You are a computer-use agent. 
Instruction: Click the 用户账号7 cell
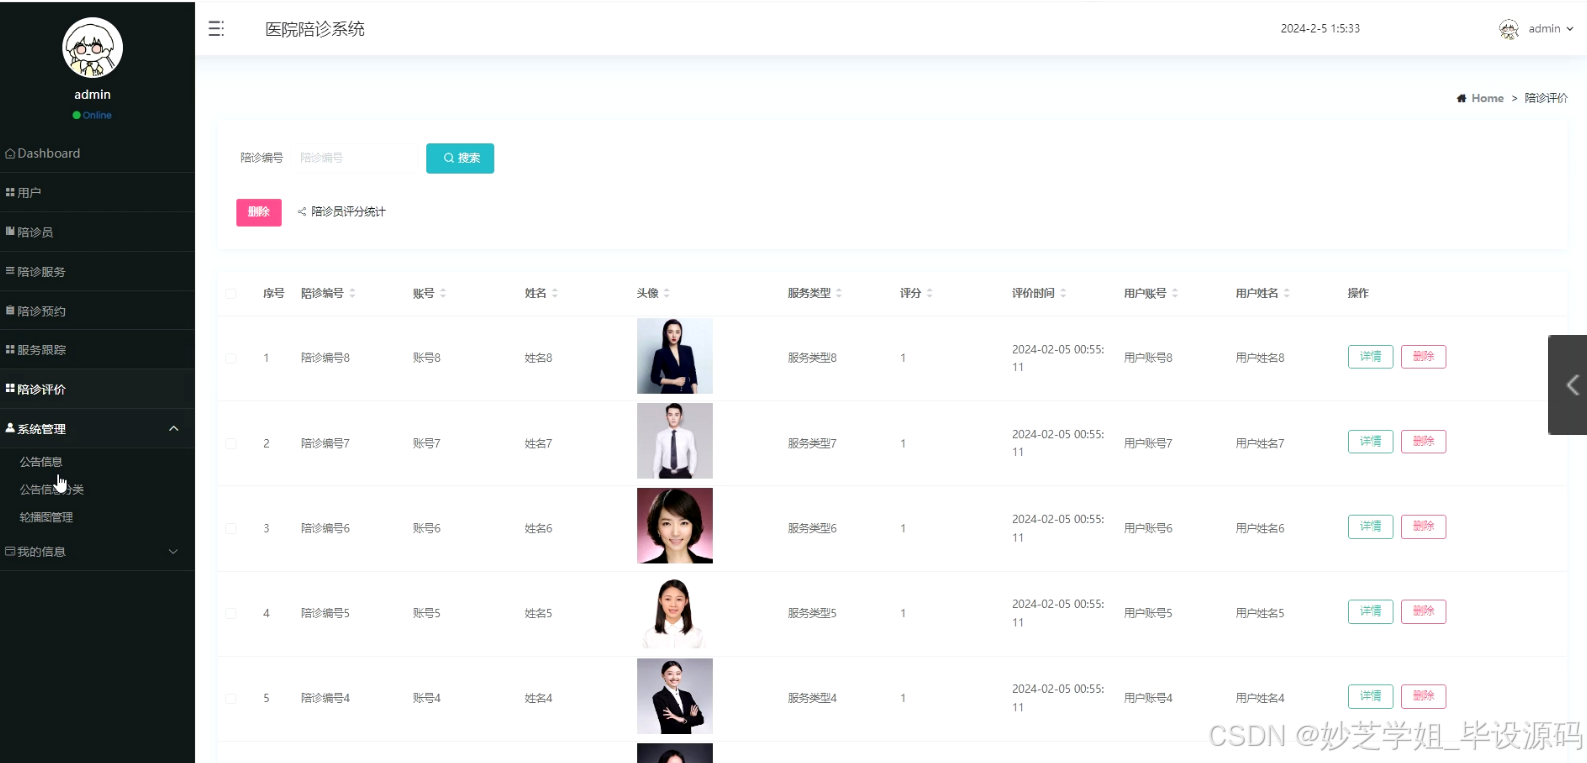1148,443
